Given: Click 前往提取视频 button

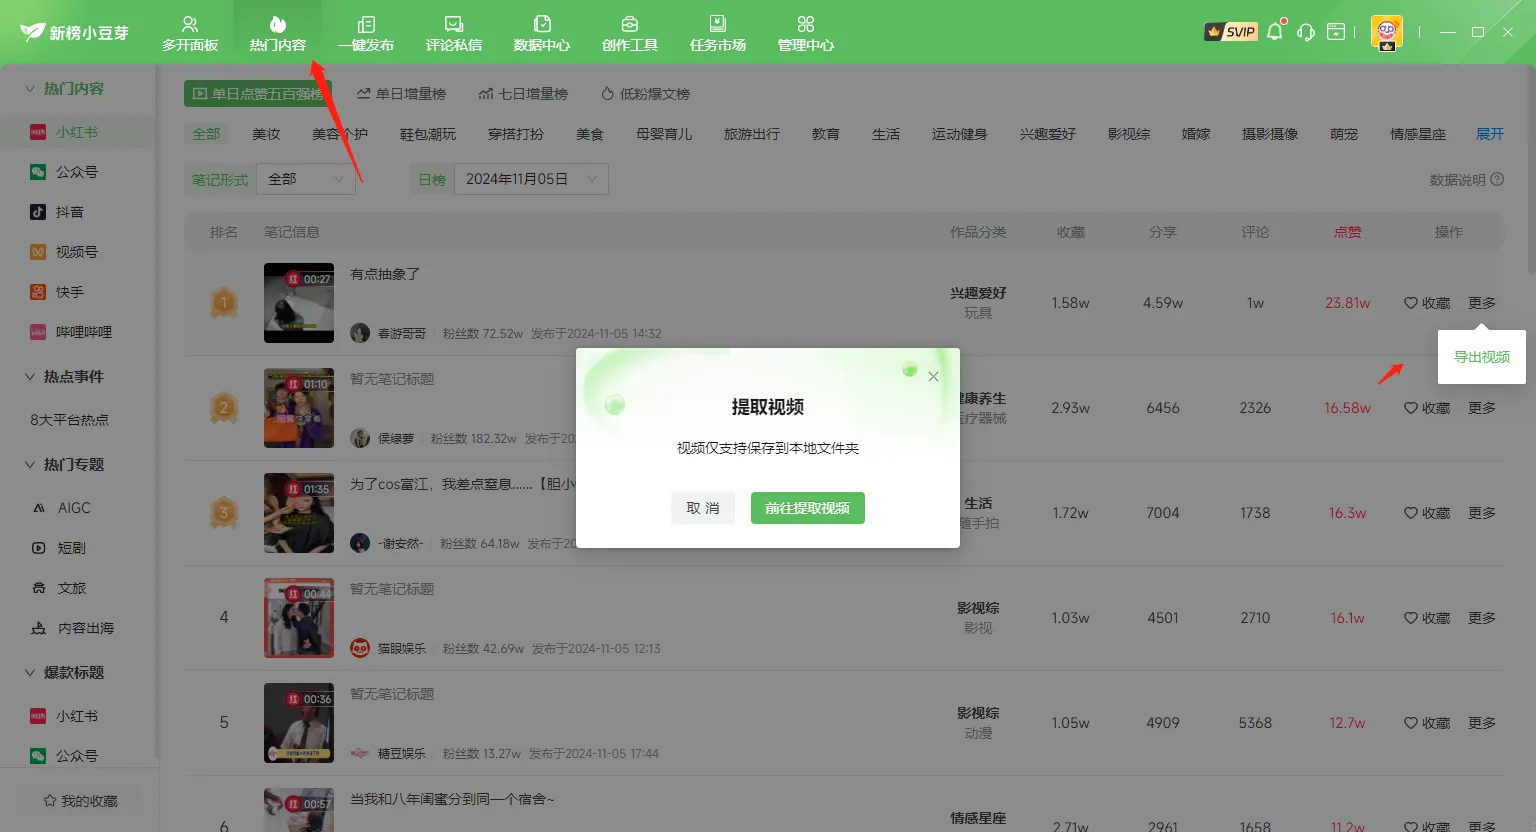Looking at the screenshot, I should [x=808, y=508].
